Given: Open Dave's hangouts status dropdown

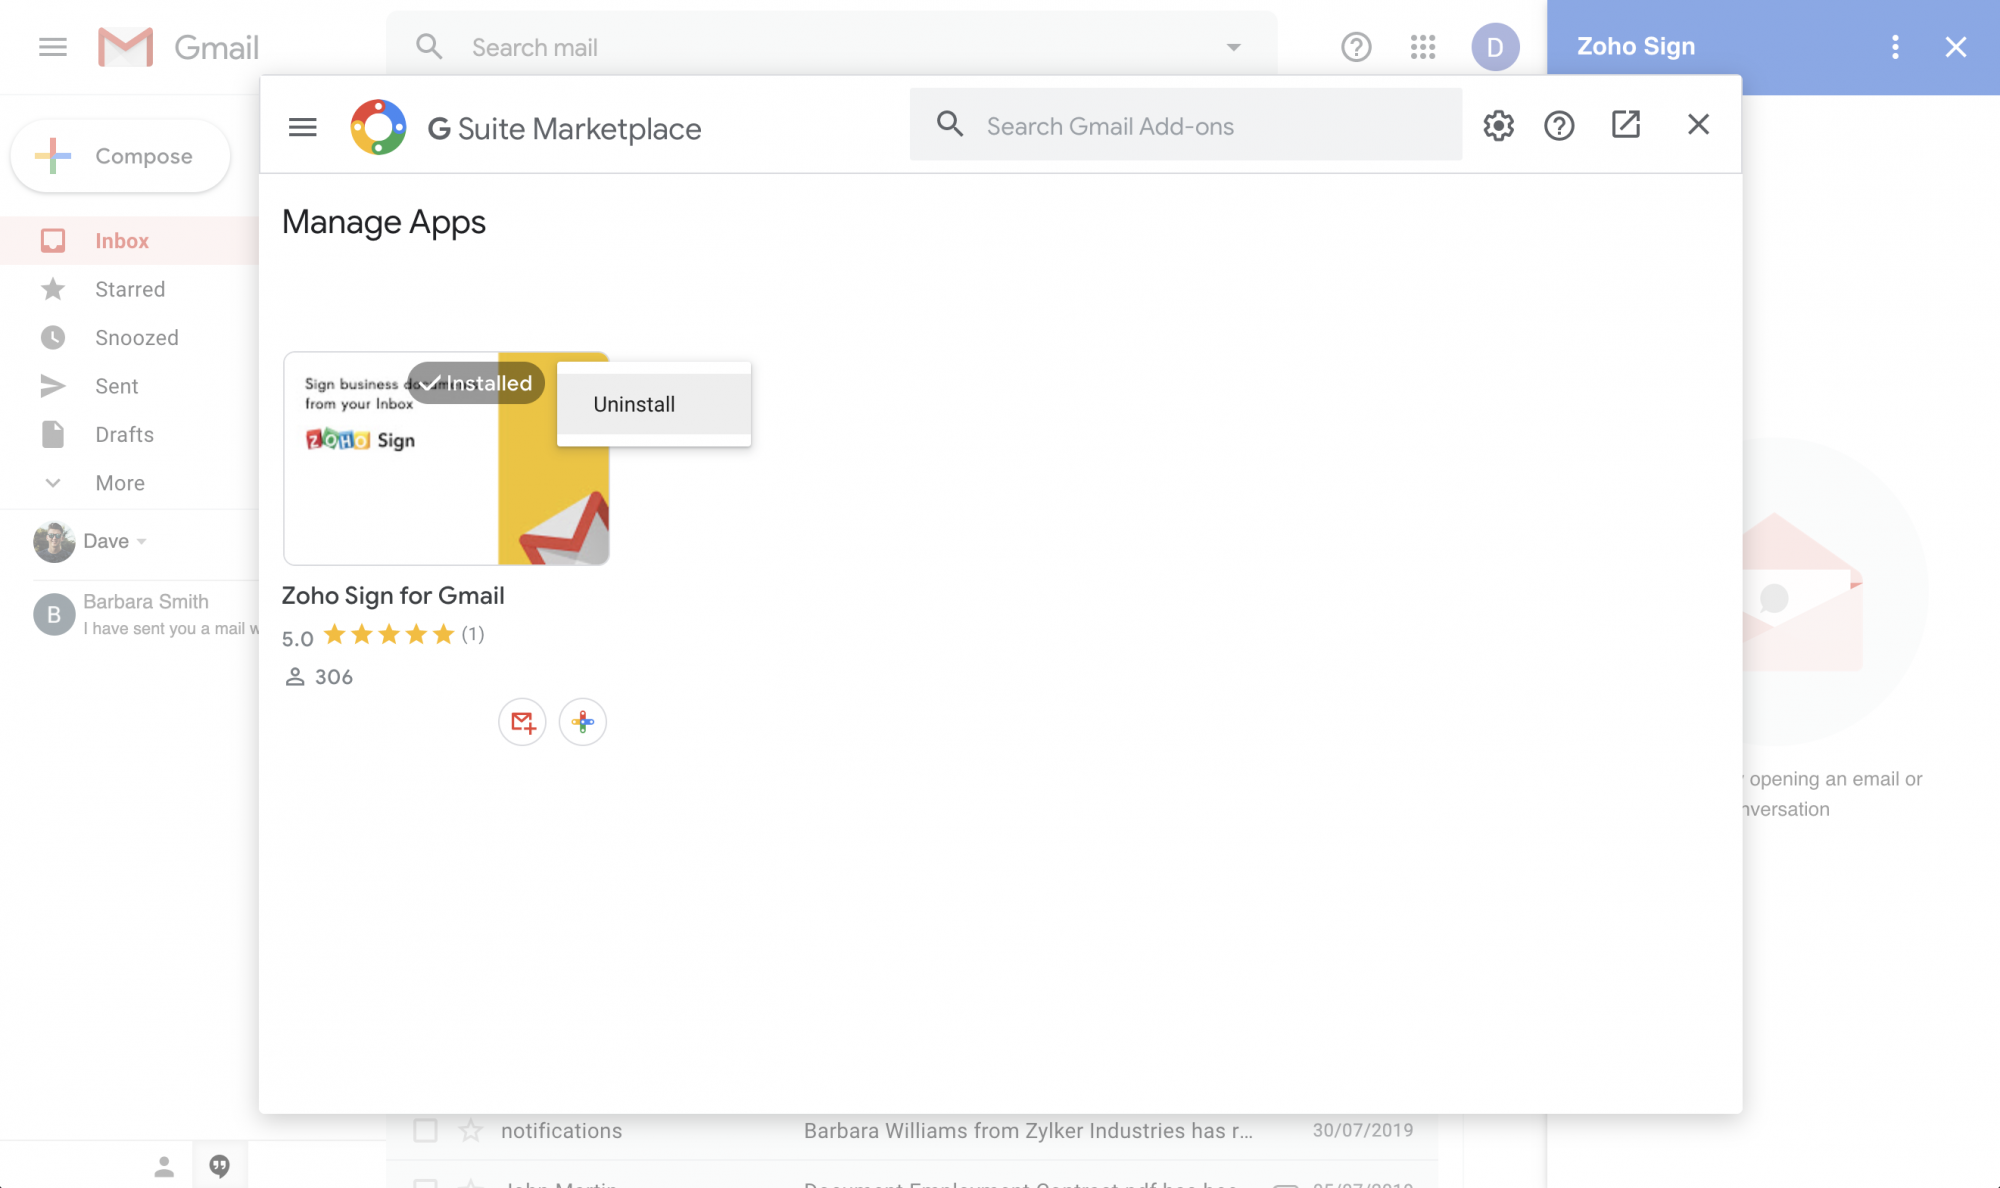Looking at the screenshot, I should point(141,541).
